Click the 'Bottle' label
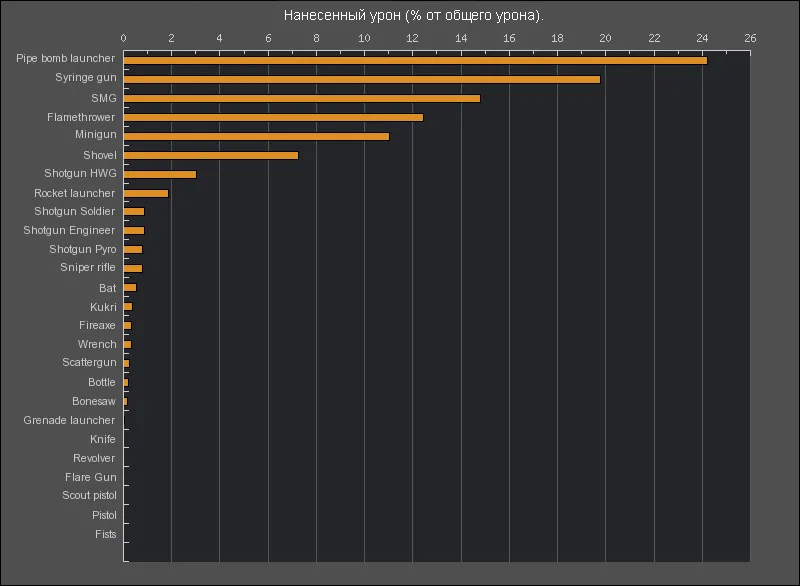The image size is (800, 586). click(x=102, y=382)
